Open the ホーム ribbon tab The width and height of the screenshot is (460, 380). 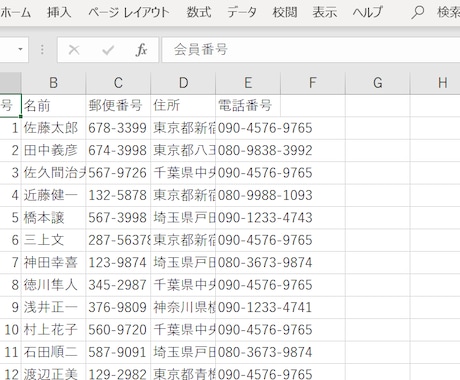point(15,13)
